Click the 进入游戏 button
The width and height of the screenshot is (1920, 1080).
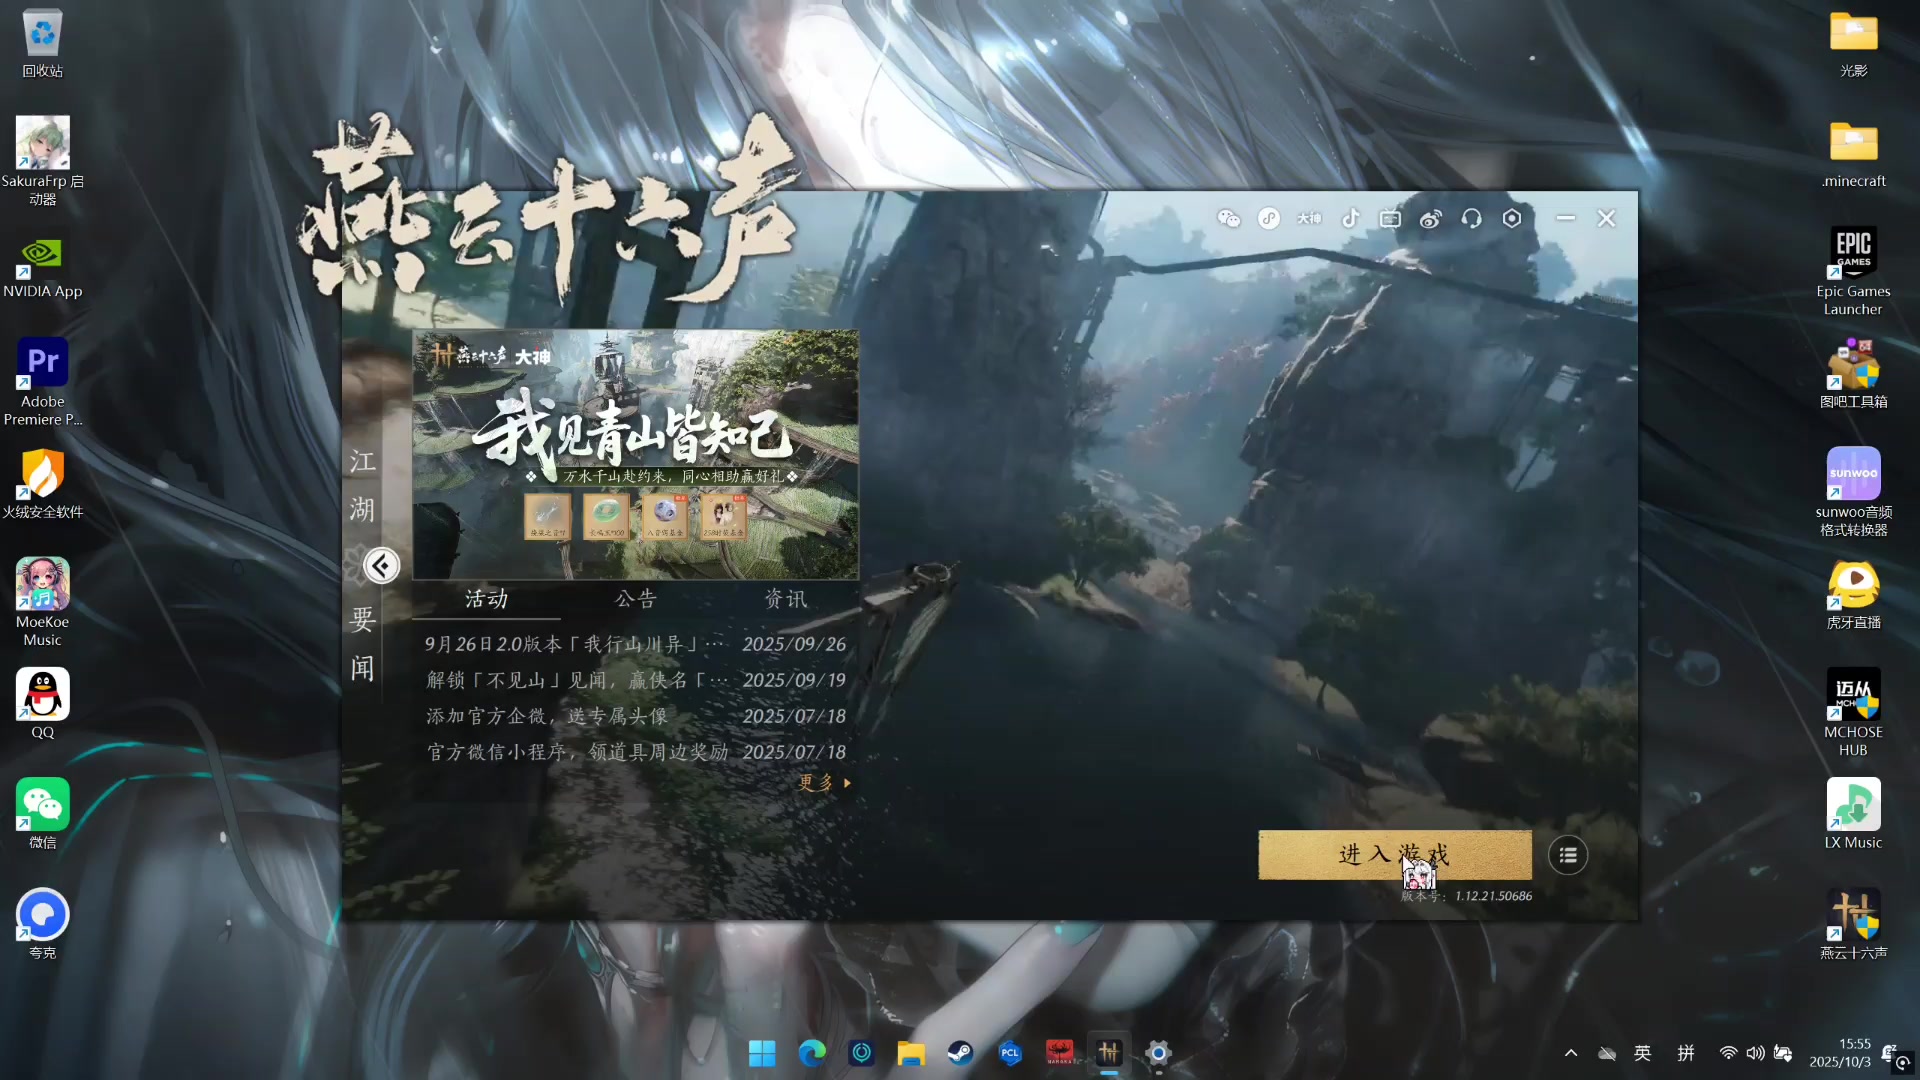point(1394,855)
